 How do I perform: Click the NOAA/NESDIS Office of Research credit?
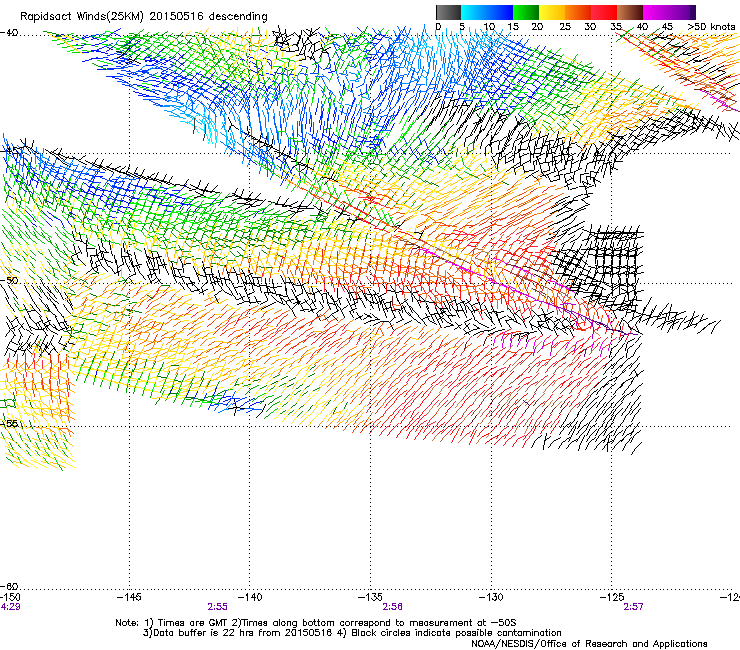[x=589, y=644]
